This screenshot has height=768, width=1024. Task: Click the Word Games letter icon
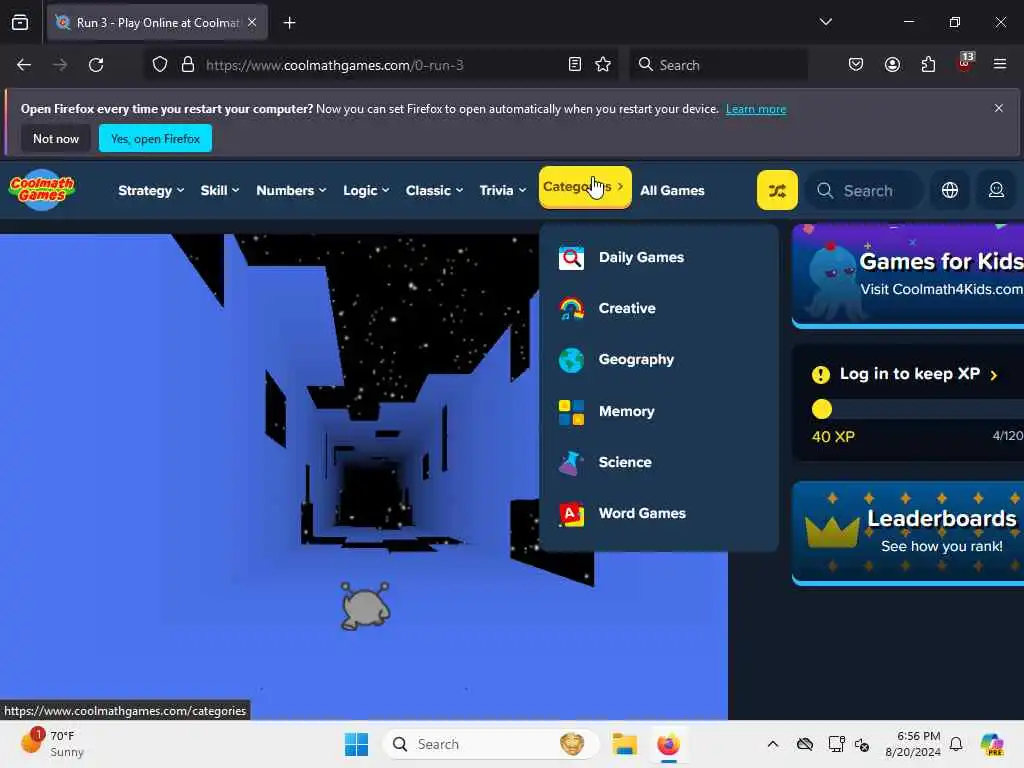pyautogui.click(x=571, y=514)
